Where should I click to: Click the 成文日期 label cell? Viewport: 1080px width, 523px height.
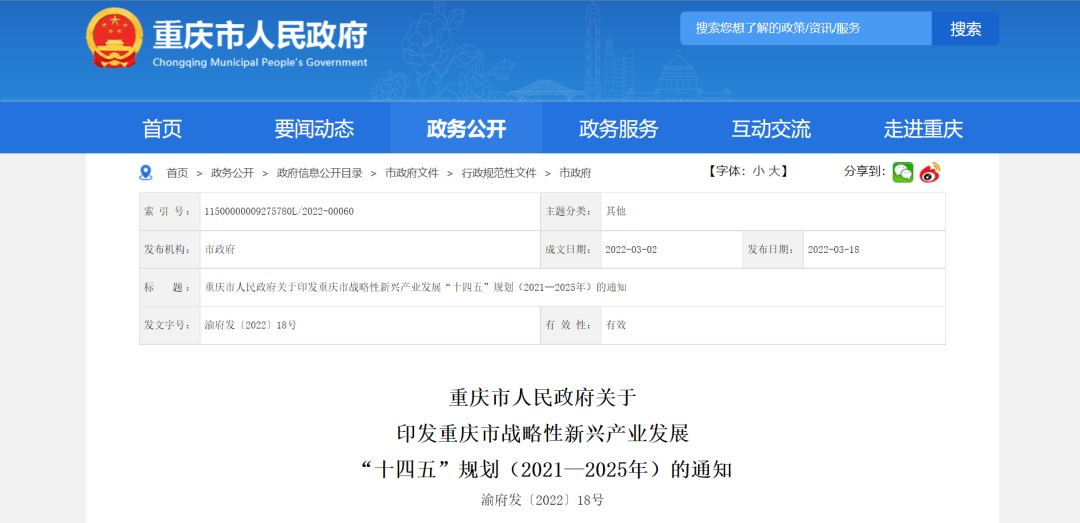(570, 249)
